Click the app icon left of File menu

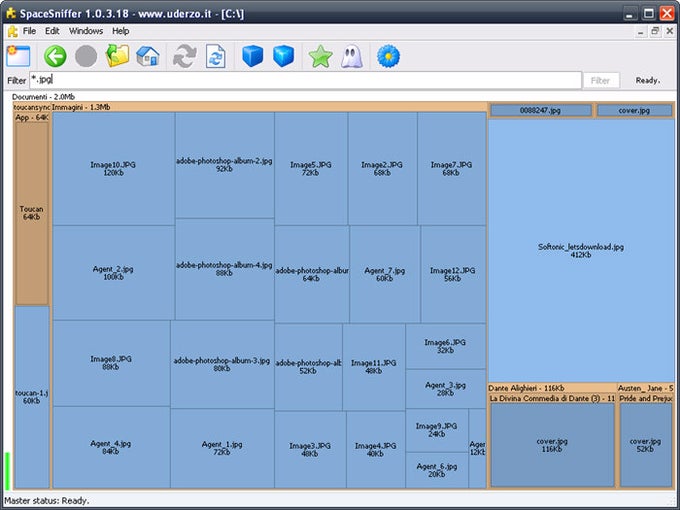(x=13, y=31)
